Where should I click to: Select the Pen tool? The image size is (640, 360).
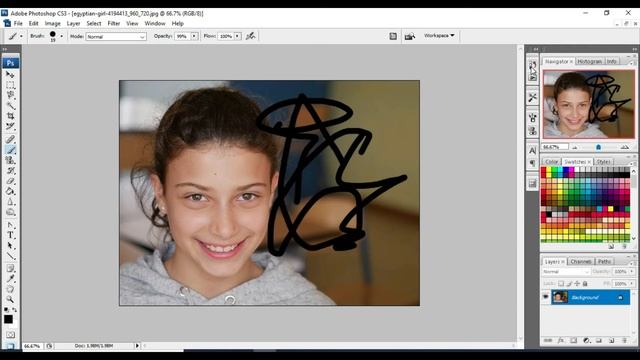[x=10, y=225]
